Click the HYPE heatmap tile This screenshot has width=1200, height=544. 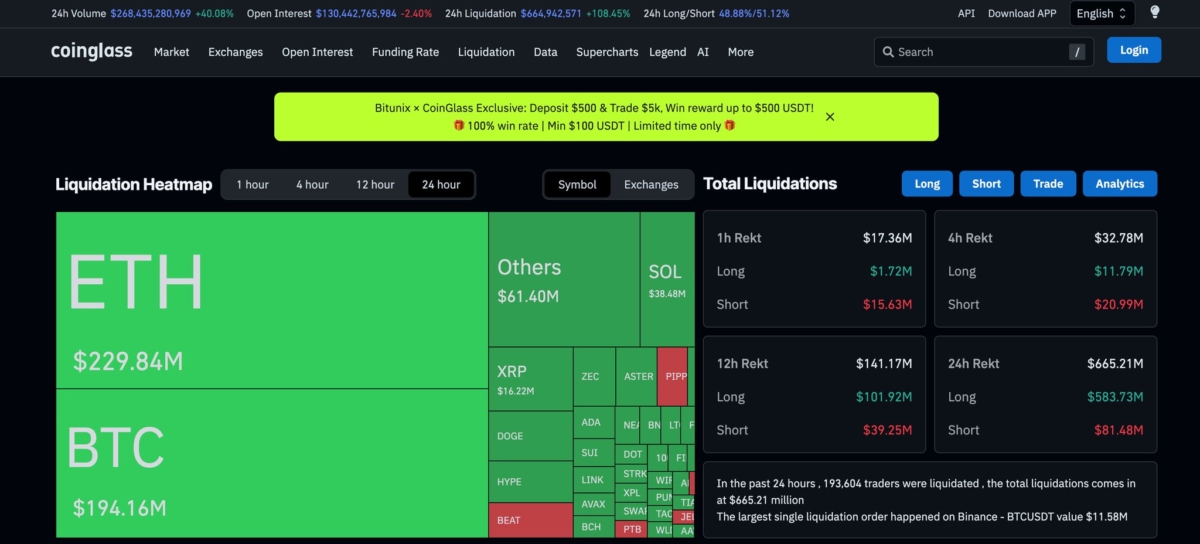[530, 481]
